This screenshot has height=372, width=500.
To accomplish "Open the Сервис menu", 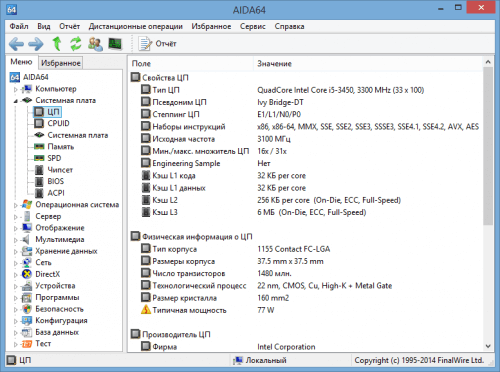I will click(x=253, y=26).
